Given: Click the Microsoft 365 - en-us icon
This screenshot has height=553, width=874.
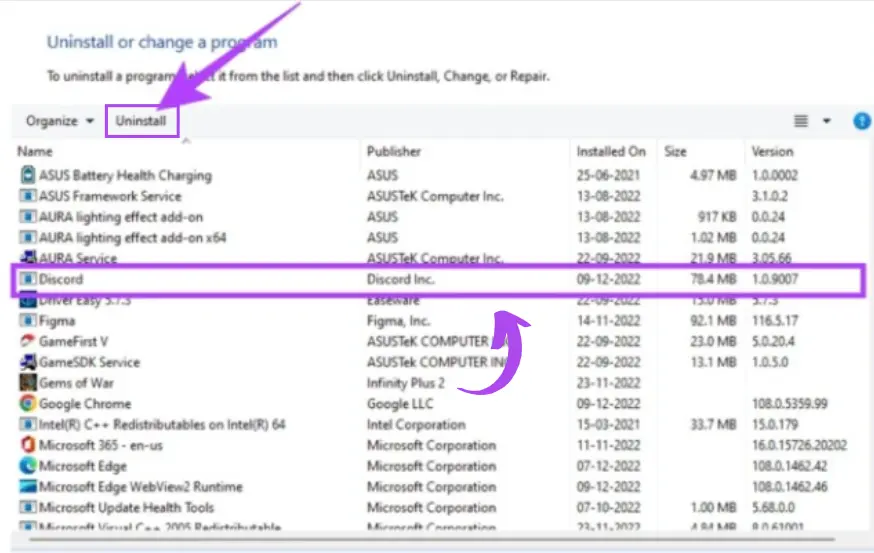Looking at the screenshot, I should click(27, 445).
